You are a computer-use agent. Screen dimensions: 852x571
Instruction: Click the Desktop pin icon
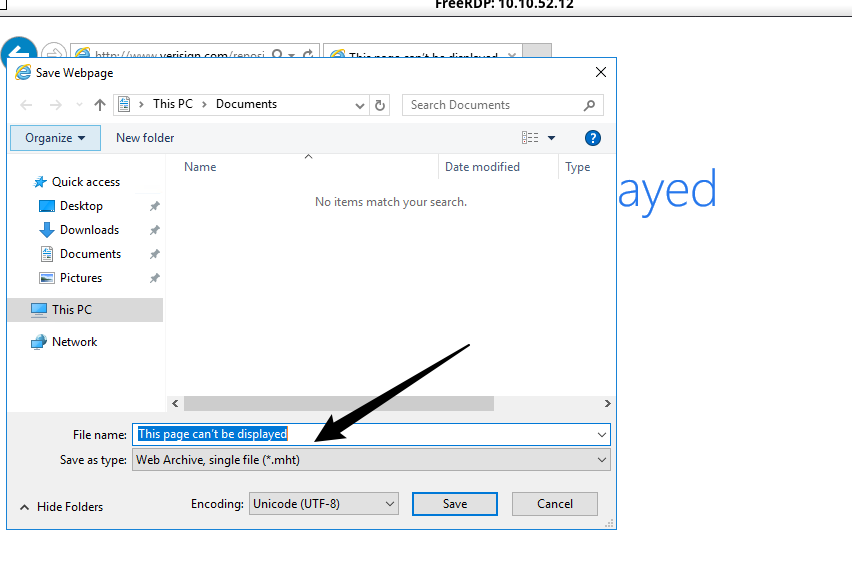[x=155, y=206]
